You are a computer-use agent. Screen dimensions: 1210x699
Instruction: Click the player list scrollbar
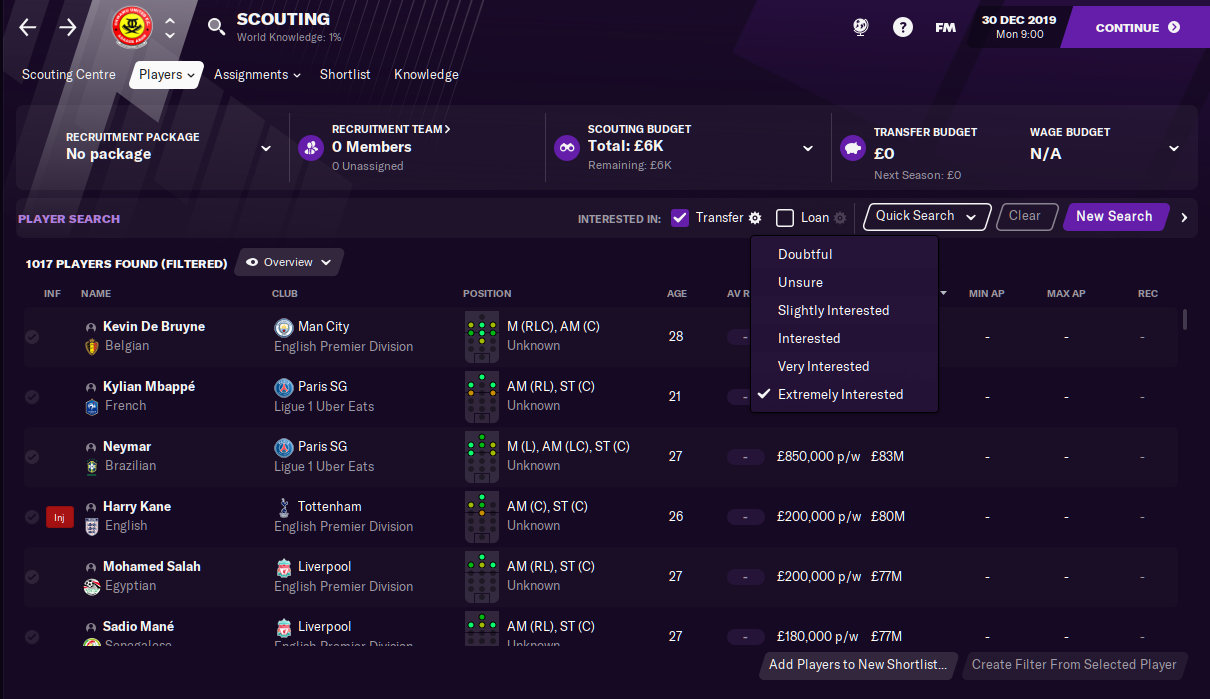pyautogui.click(x=1186, y=320)
